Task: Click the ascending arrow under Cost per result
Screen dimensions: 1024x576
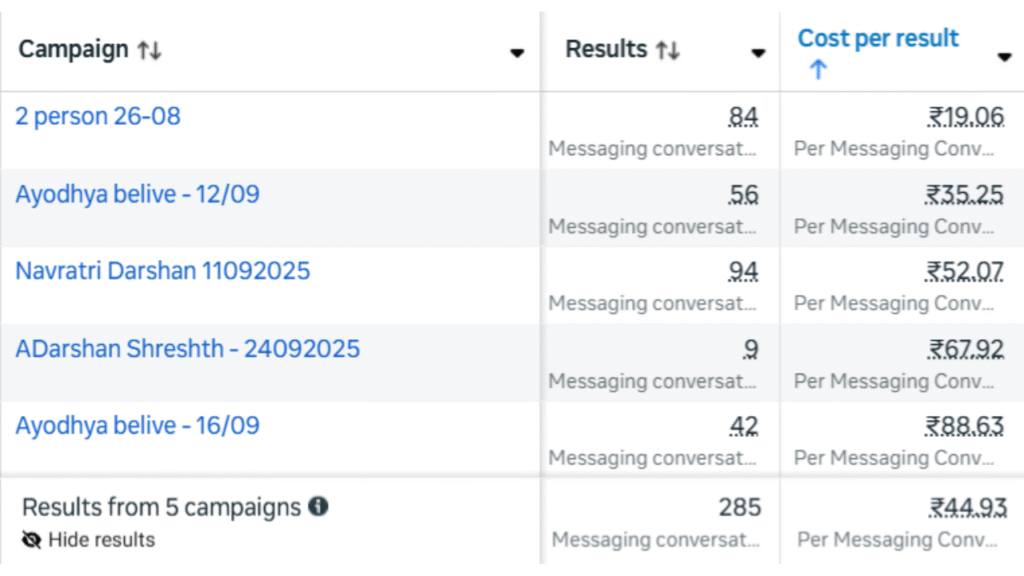Action: click(818, 70)
